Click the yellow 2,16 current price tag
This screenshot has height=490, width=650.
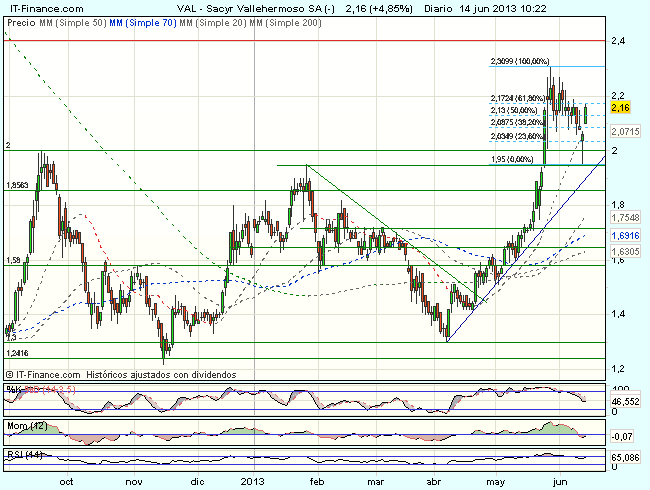(619, 106)
